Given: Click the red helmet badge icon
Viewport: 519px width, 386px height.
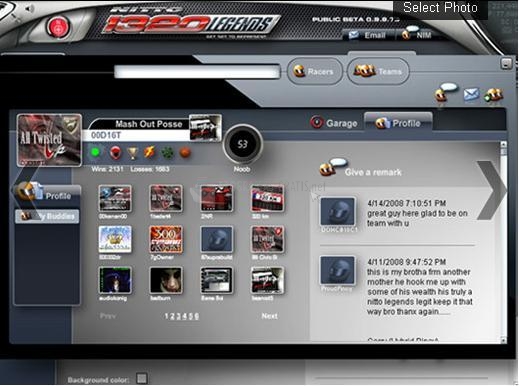Looking at the screenshot, I should point(115,153).
